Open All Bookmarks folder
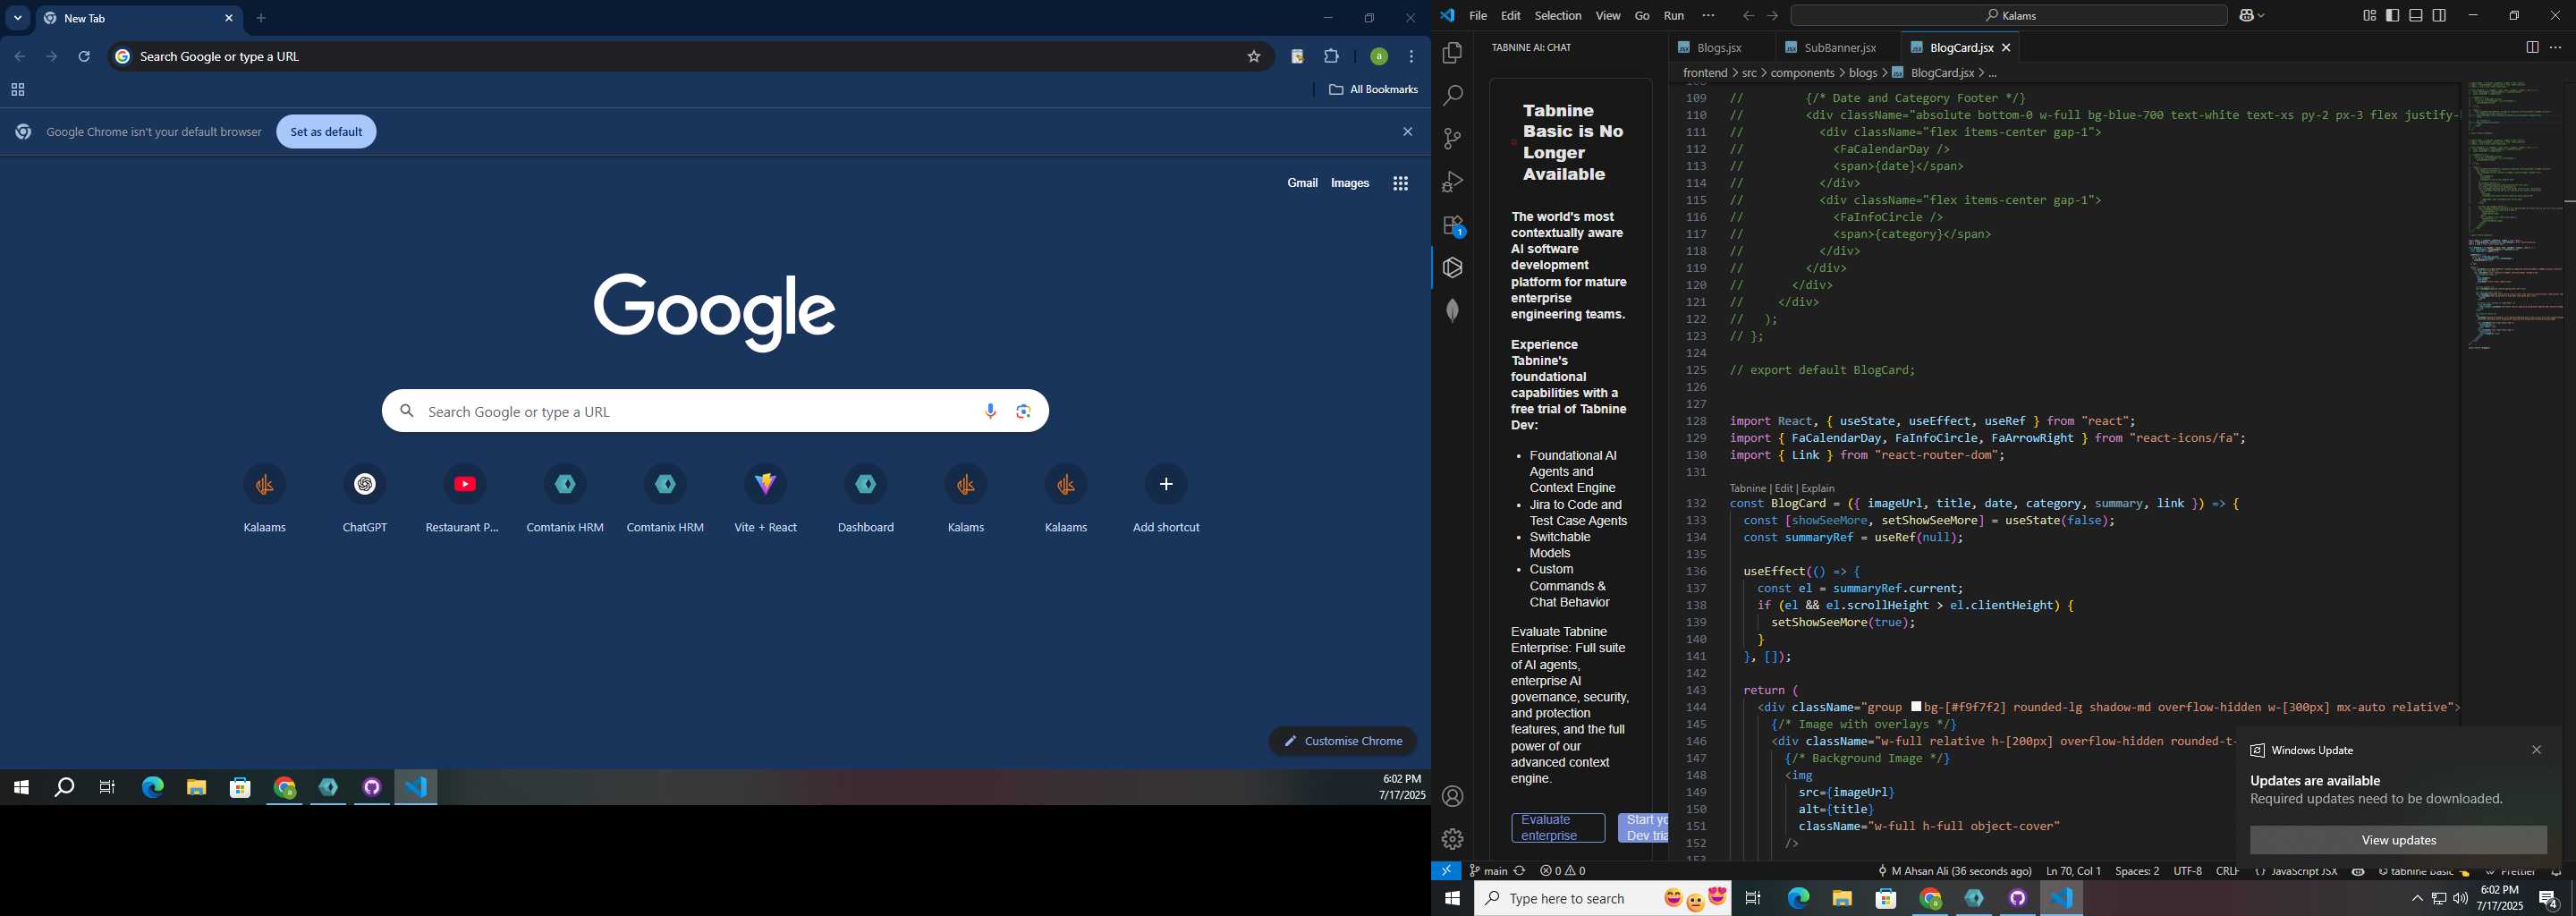2576x916 pixels. [x=1373, y=90]
